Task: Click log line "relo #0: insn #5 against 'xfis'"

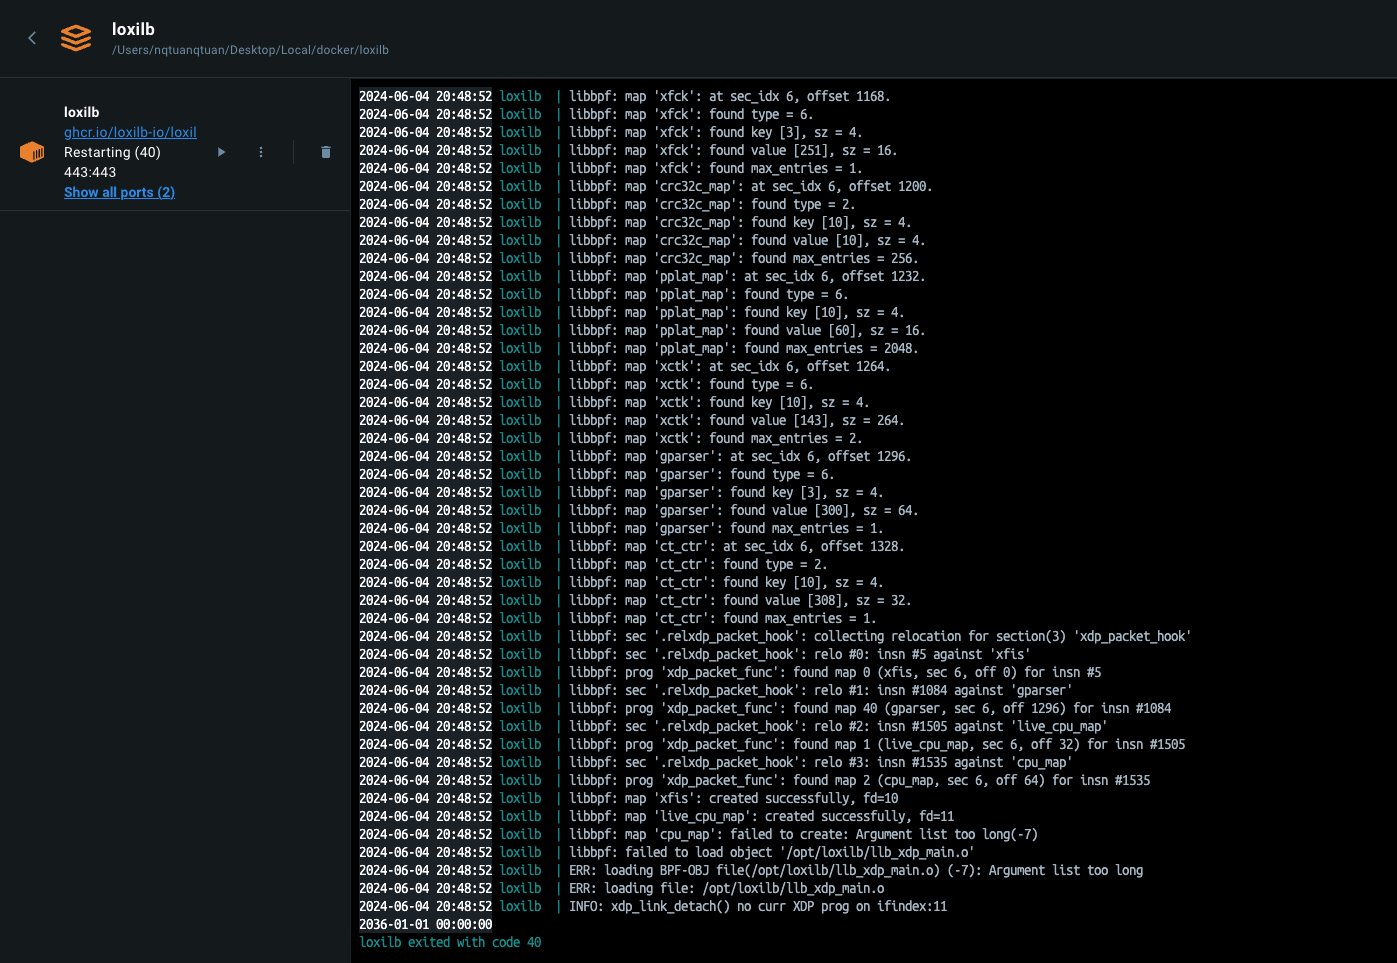Action: click(695, 654)
